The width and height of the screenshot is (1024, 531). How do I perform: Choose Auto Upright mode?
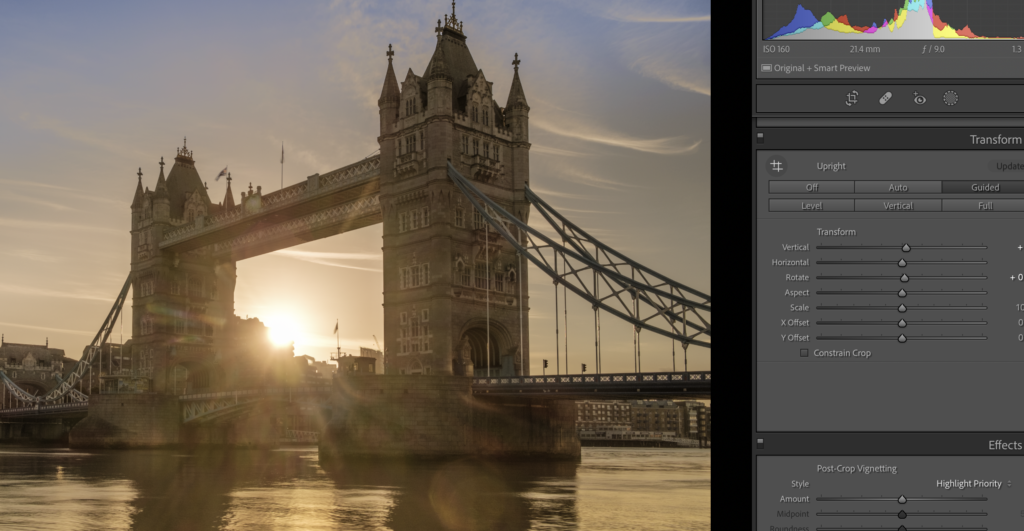tap(897, 187)
